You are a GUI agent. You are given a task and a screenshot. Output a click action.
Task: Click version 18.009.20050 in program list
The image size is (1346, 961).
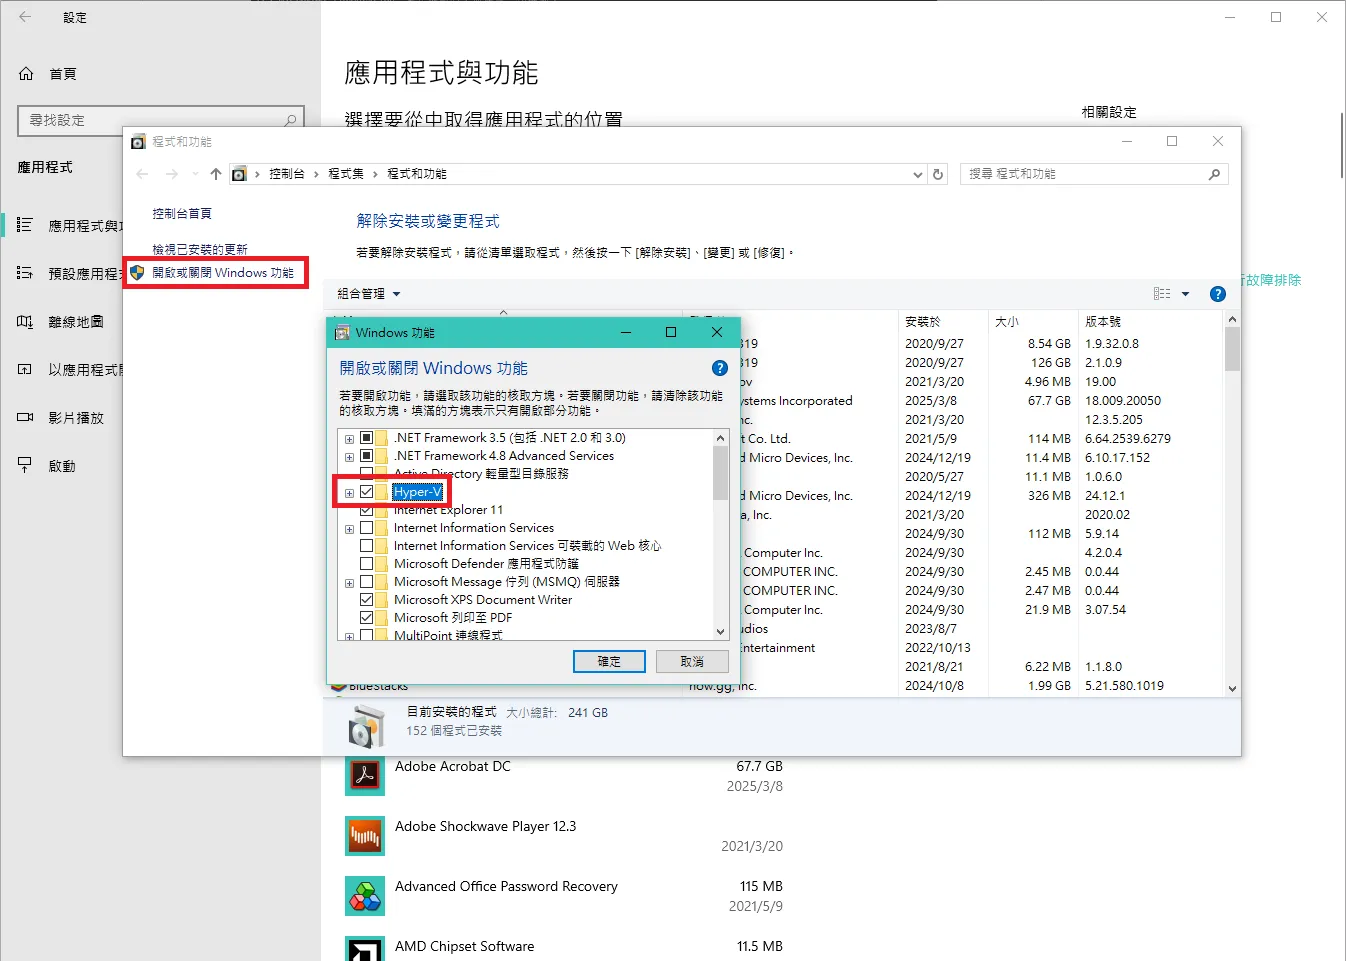pos(1123,401)
